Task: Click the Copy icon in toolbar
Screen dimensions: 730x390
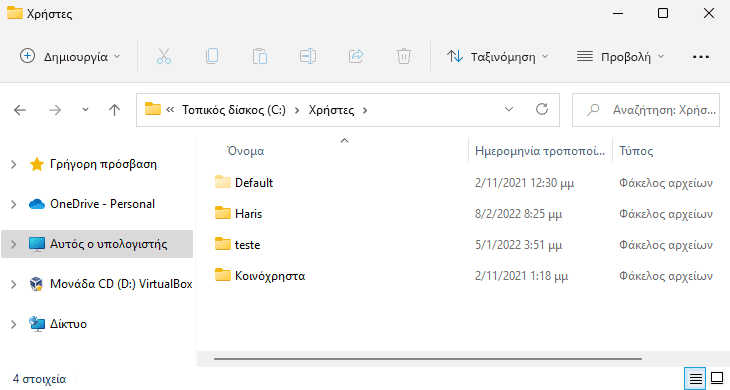Action: [212, 56]
